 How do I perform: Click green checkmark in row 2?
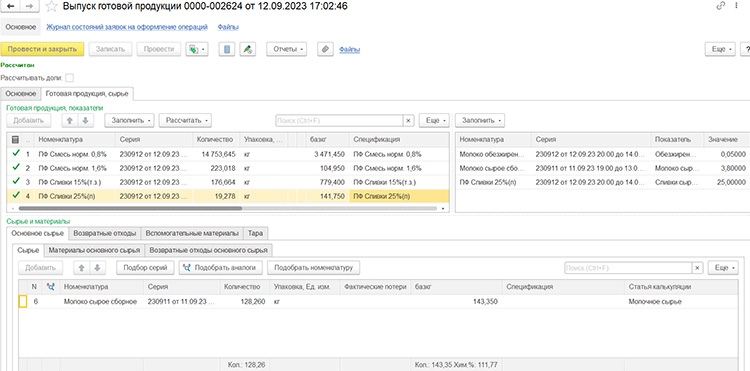click(x=16, y=168)
